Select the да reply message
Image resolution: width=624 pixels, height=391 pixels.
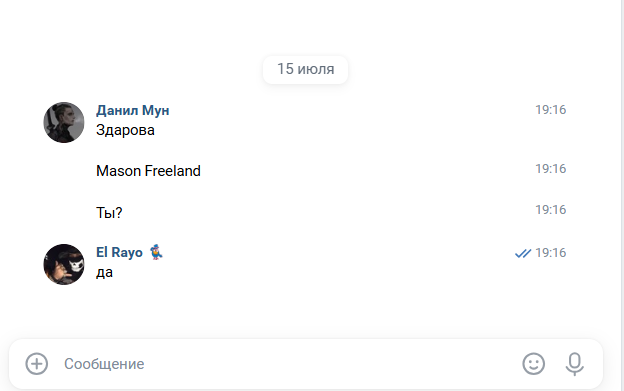pos(104,273)
